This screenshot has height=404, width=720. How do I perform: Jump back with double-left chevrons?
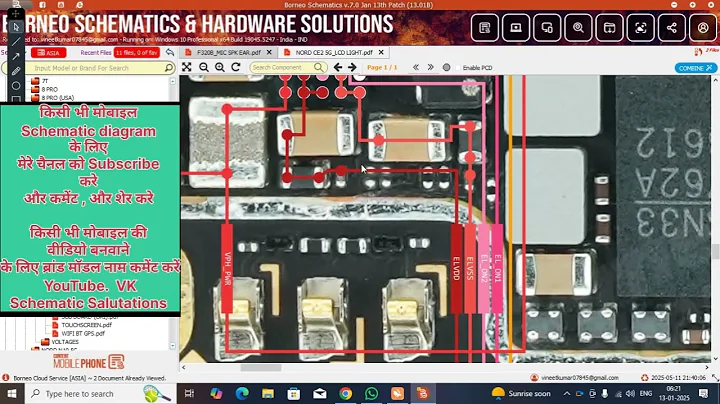(x=416, y=67)
